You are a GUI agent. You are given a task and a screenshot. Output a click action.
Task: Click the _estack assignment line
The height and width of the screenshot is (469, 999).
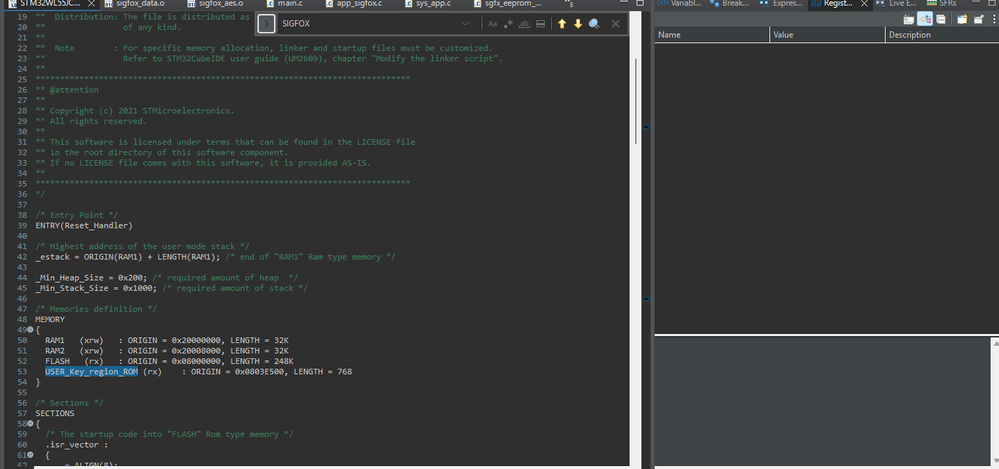[x=215, y=257]
